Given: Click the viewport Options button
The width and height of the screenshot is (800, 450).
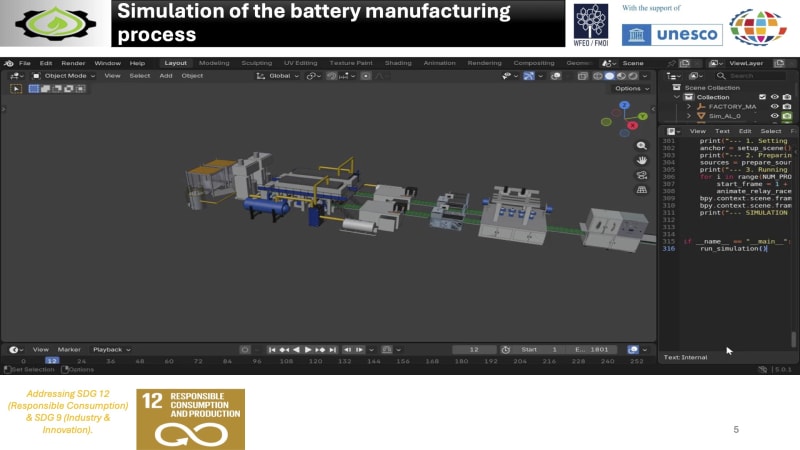Looking at the screenshot, I should coord(632,88).
